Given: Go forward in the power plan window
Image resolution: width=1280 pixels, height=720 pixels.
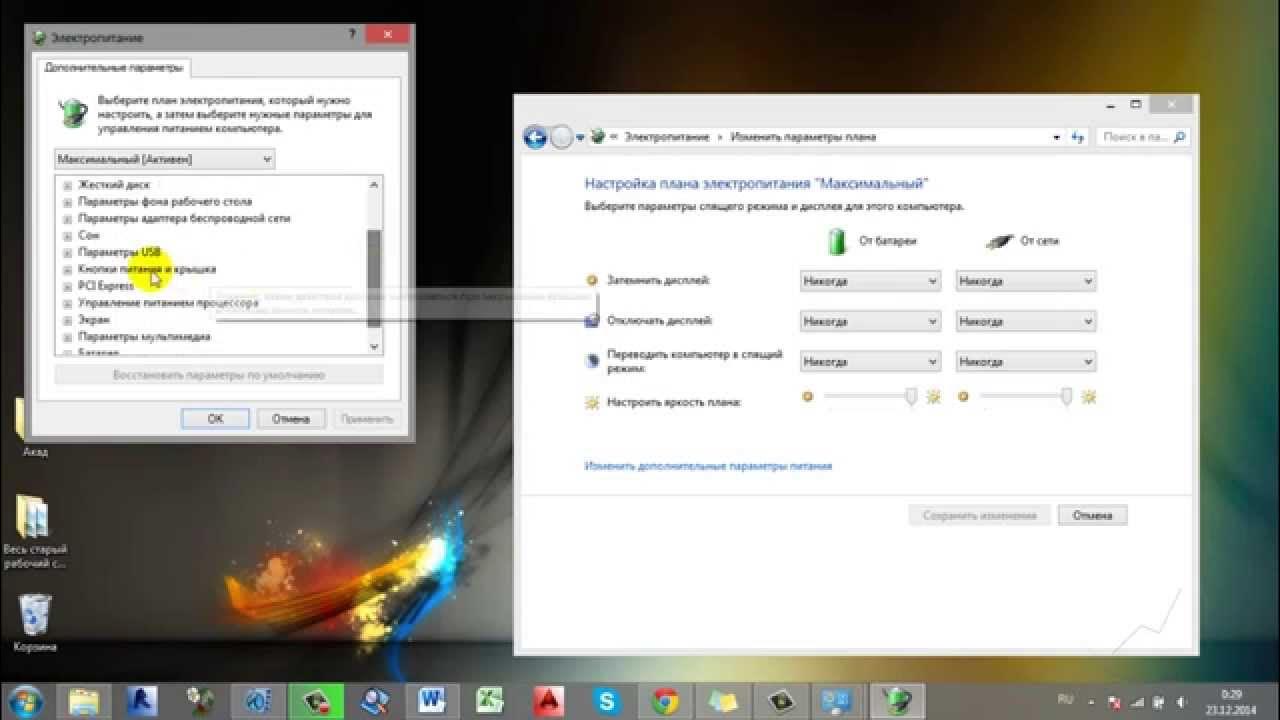Looking at the screenshot, I should click(561, 137).
